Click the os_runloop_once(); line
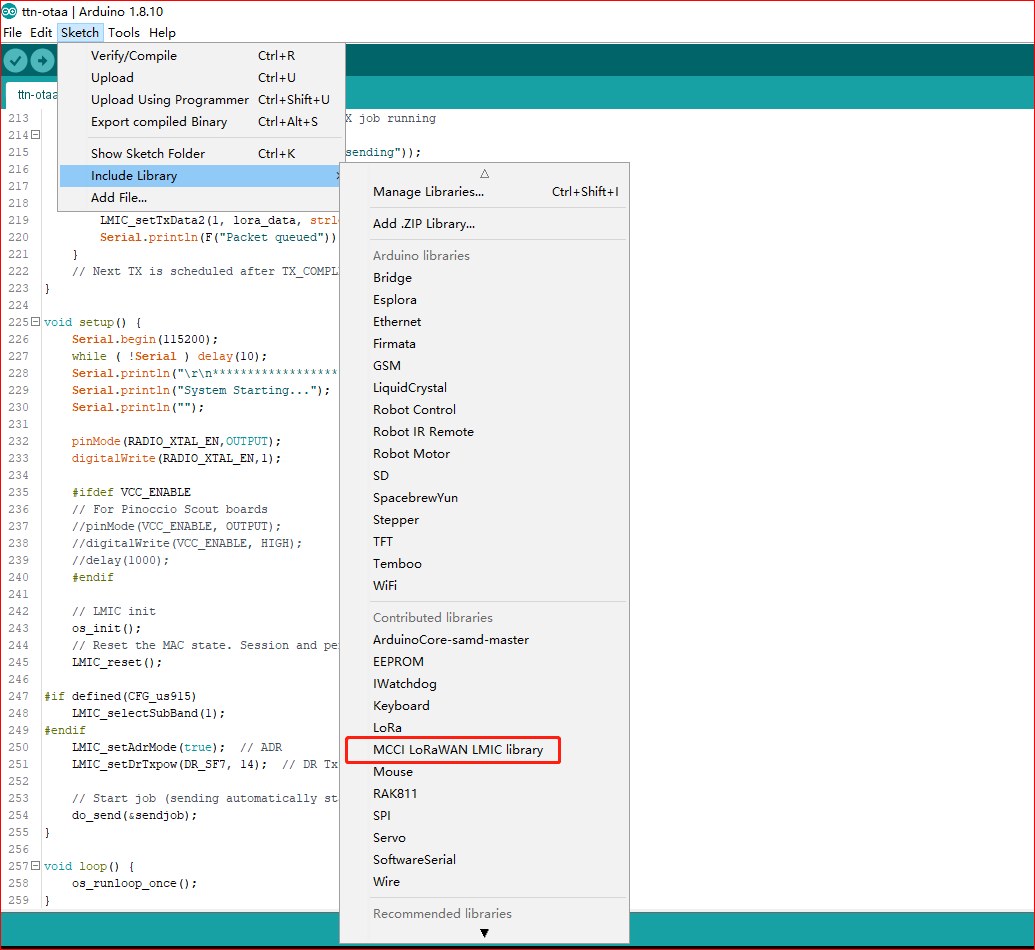 [x=135, y=883]
